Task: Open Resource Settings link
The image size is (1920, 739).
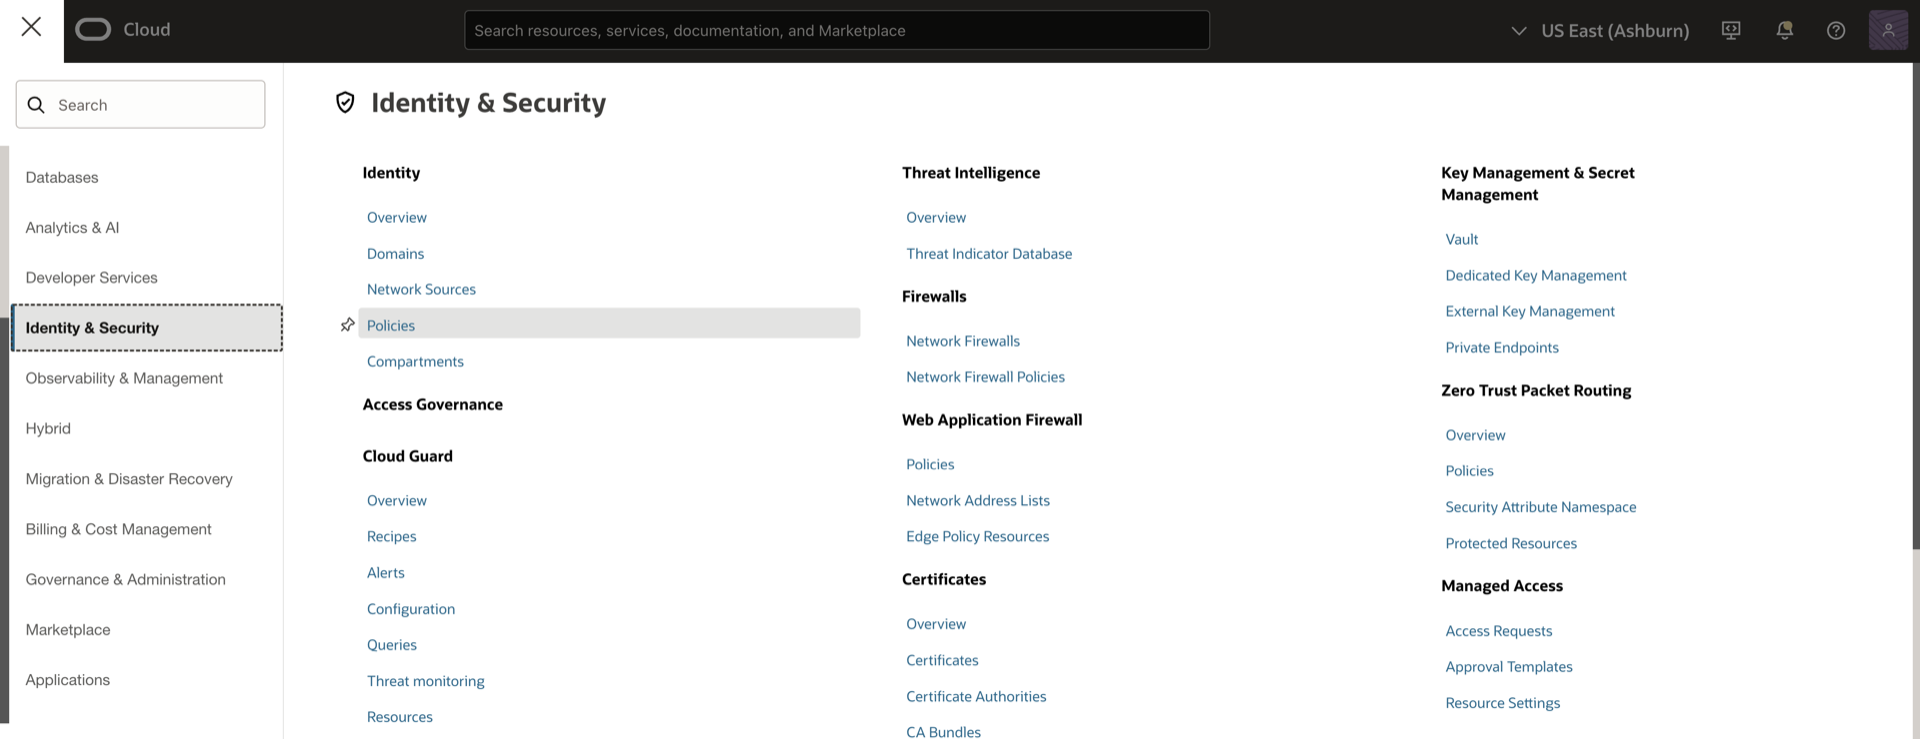Action: point(1502,703)
